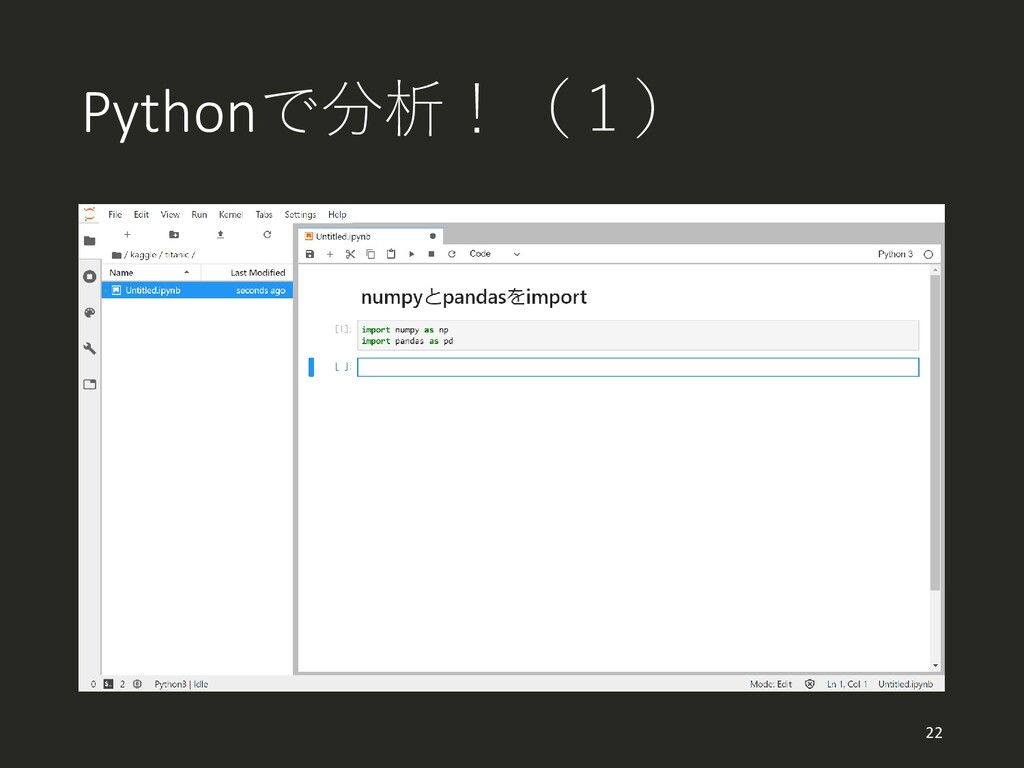Viewport: 1024px width, 768px height.
Task: Insert a cell below with the notebook plus icon
Action: (x=330, y=254)
